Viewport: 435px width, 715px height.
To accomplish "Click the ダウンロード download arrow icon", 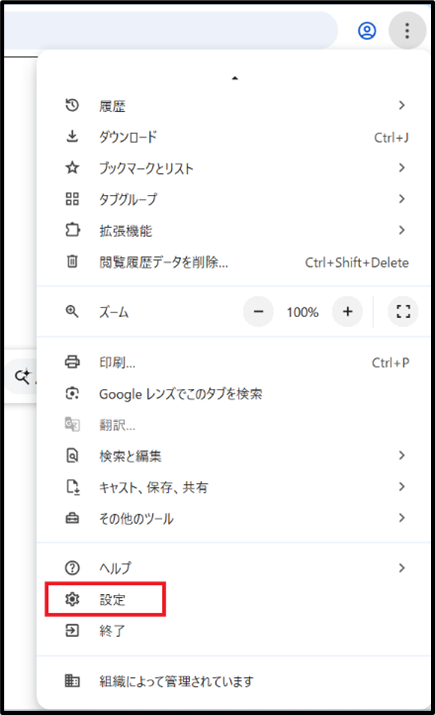I will pyautogui.click(x=72, y=136).
